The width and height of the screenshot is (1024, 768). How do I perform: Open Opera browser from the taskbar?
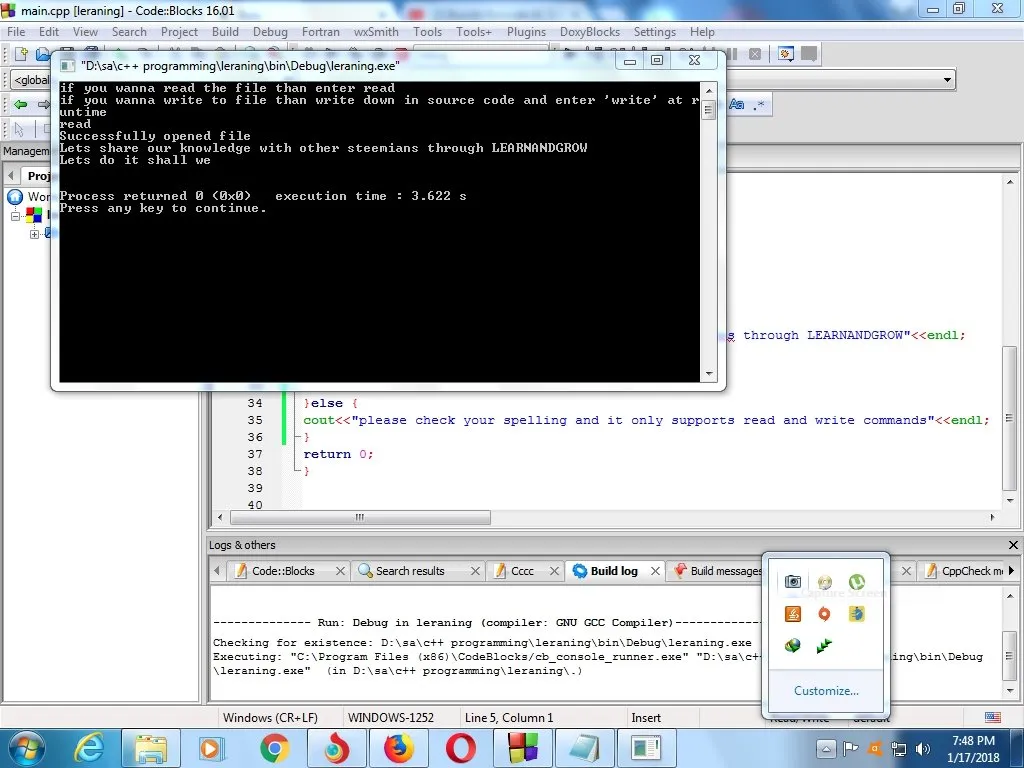point(460,748)
